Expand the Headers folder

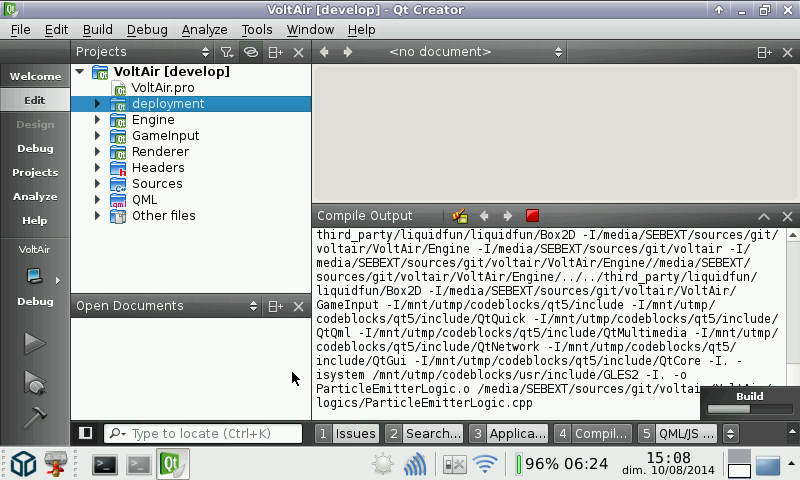[x=97, y=168]
